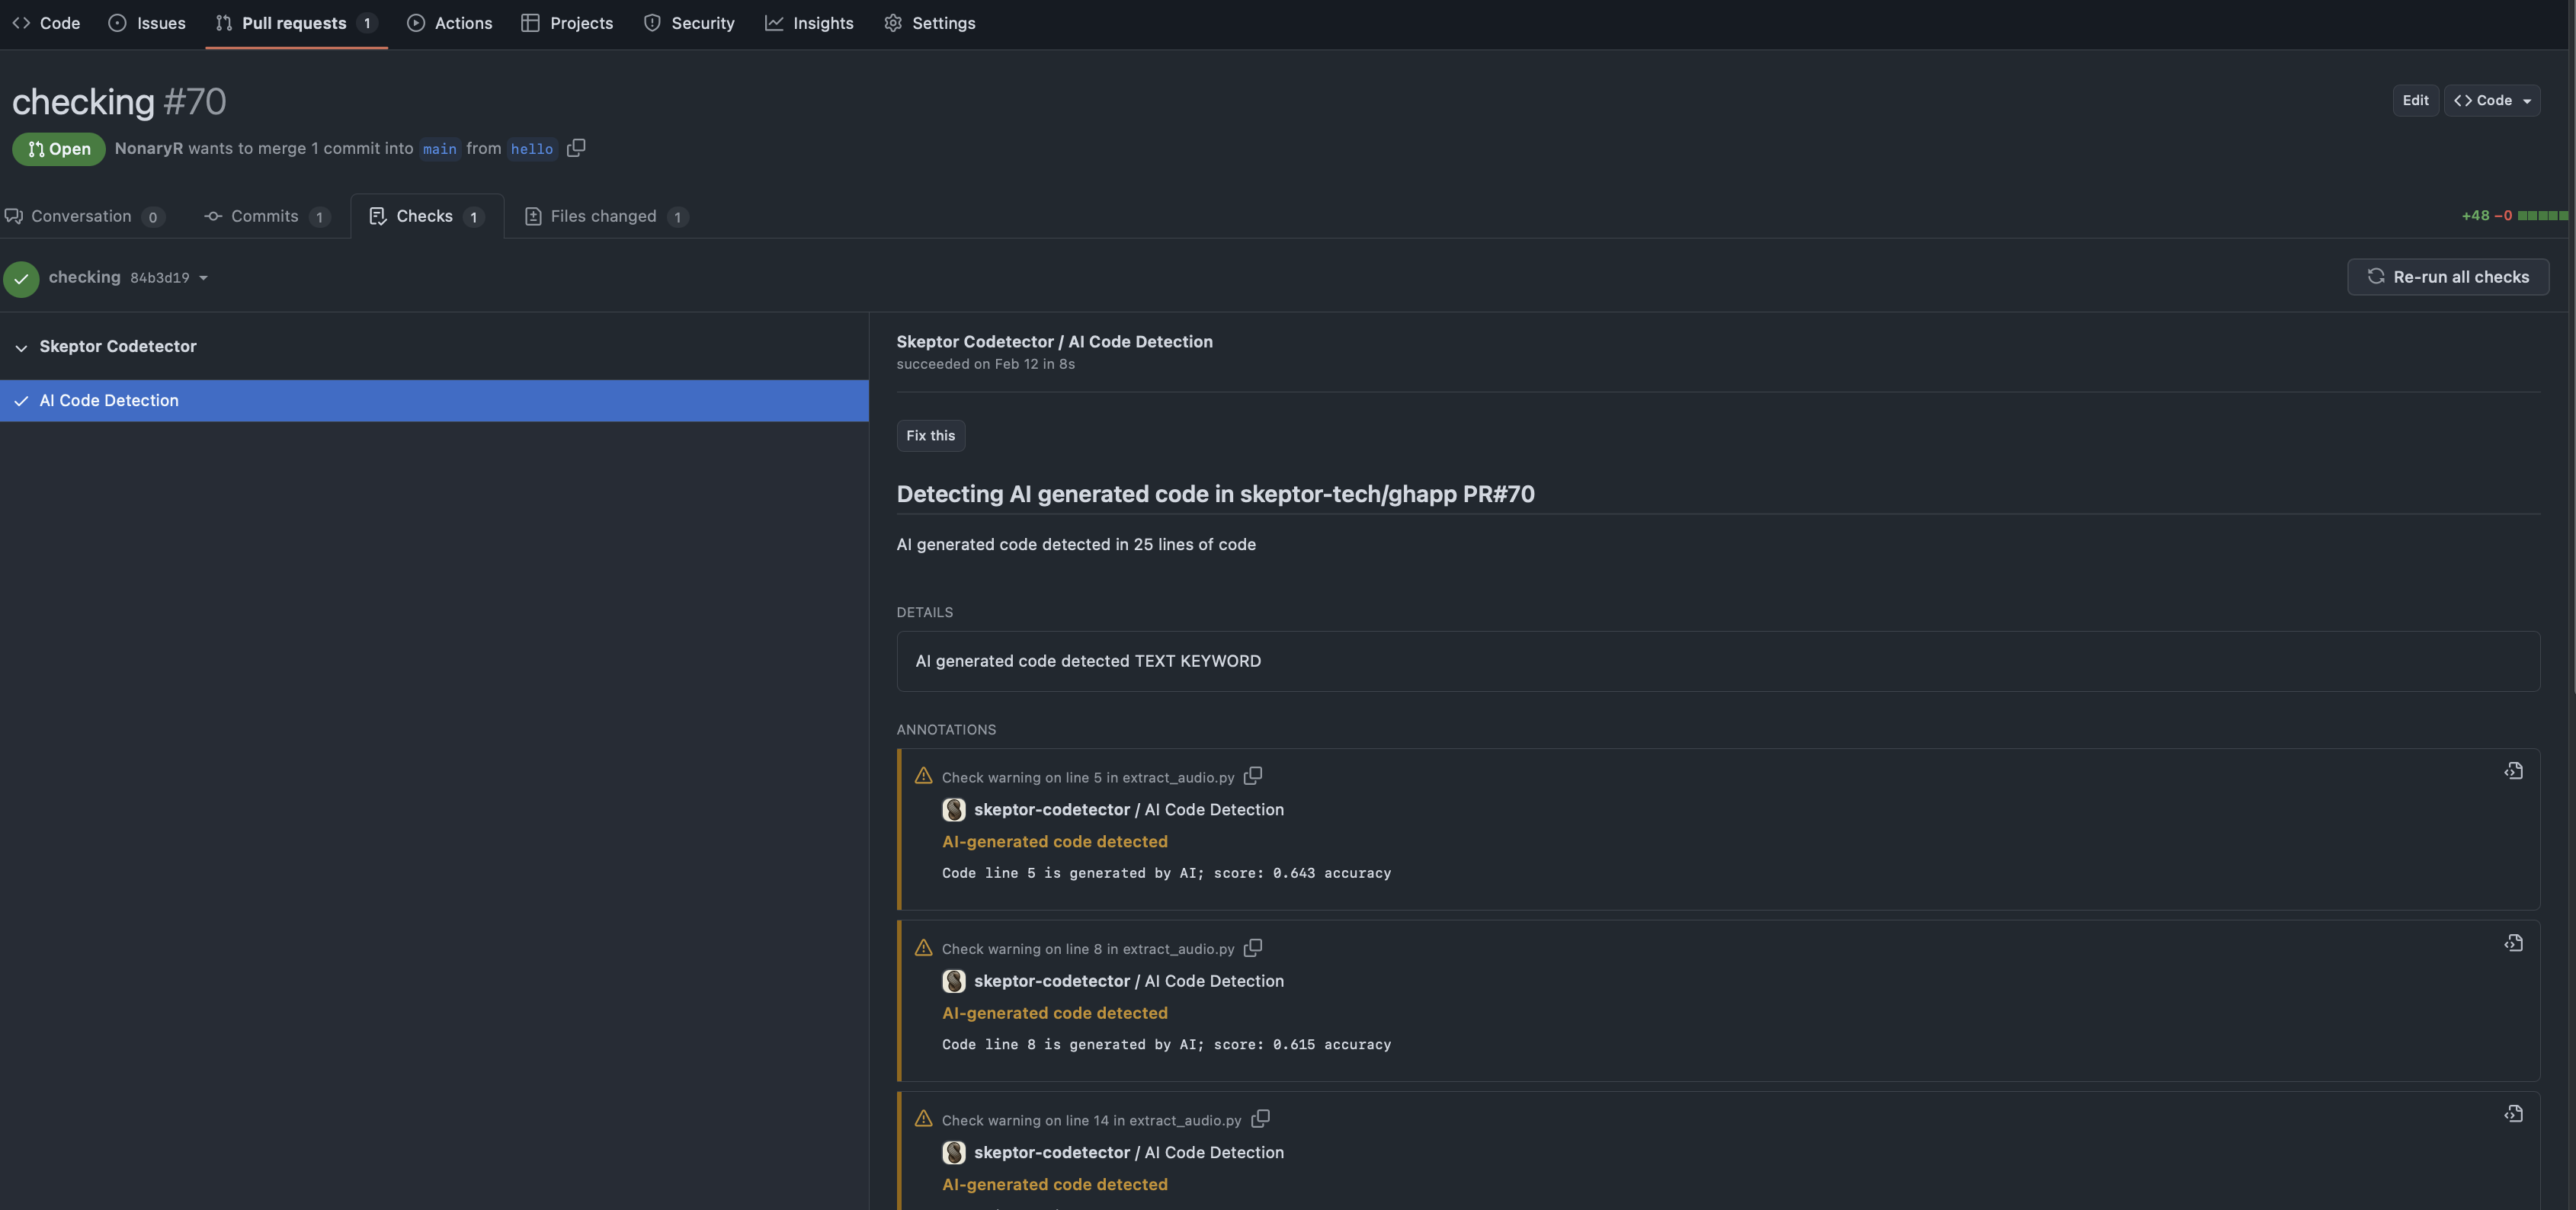Copy the hello branch name icon
2576x1210 pixels.
pos(576,148)
